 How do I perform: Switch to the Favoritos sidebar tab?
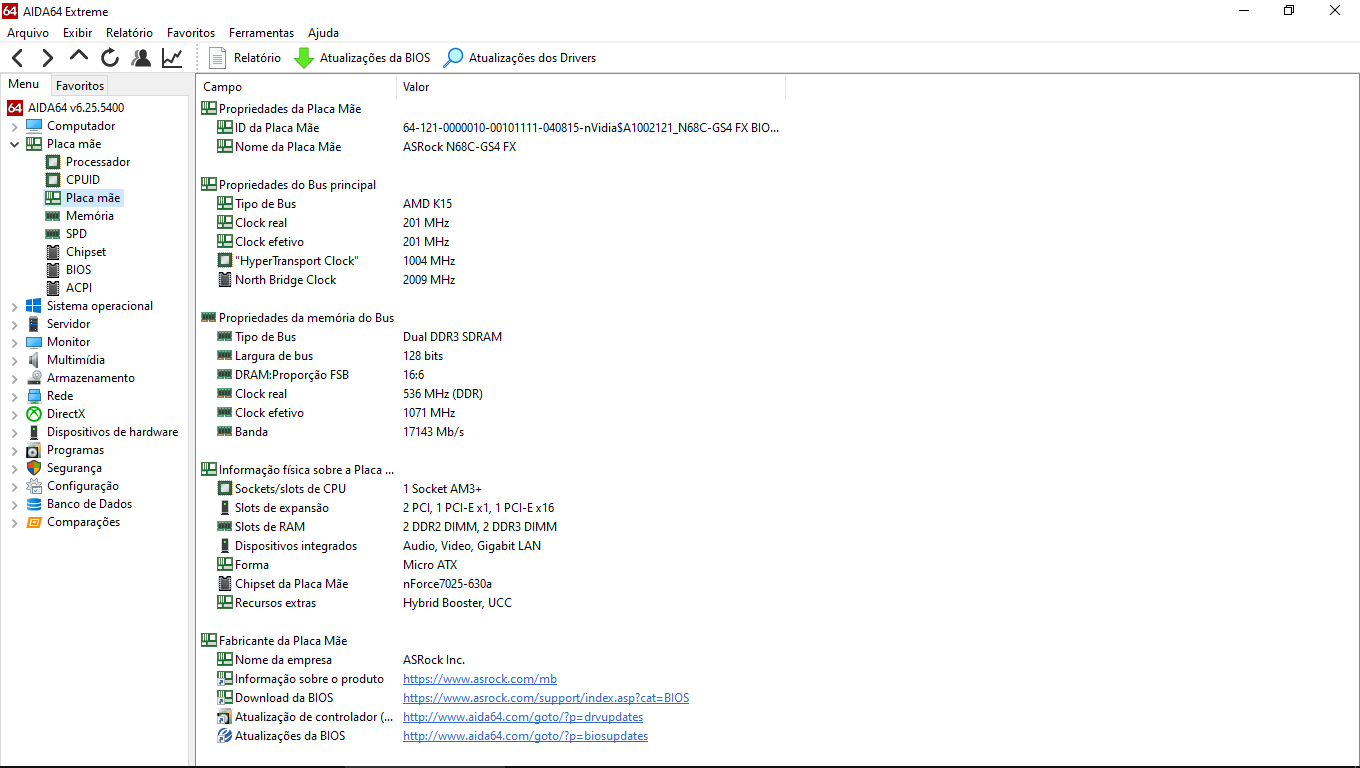pos(80,86)
